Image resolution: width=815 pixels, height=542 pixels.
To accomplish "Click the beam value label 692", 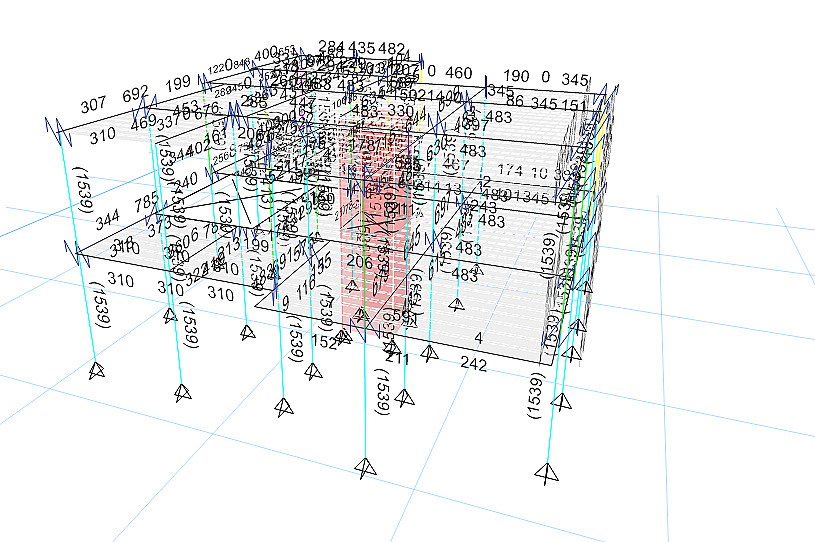I will coord(135,95).
